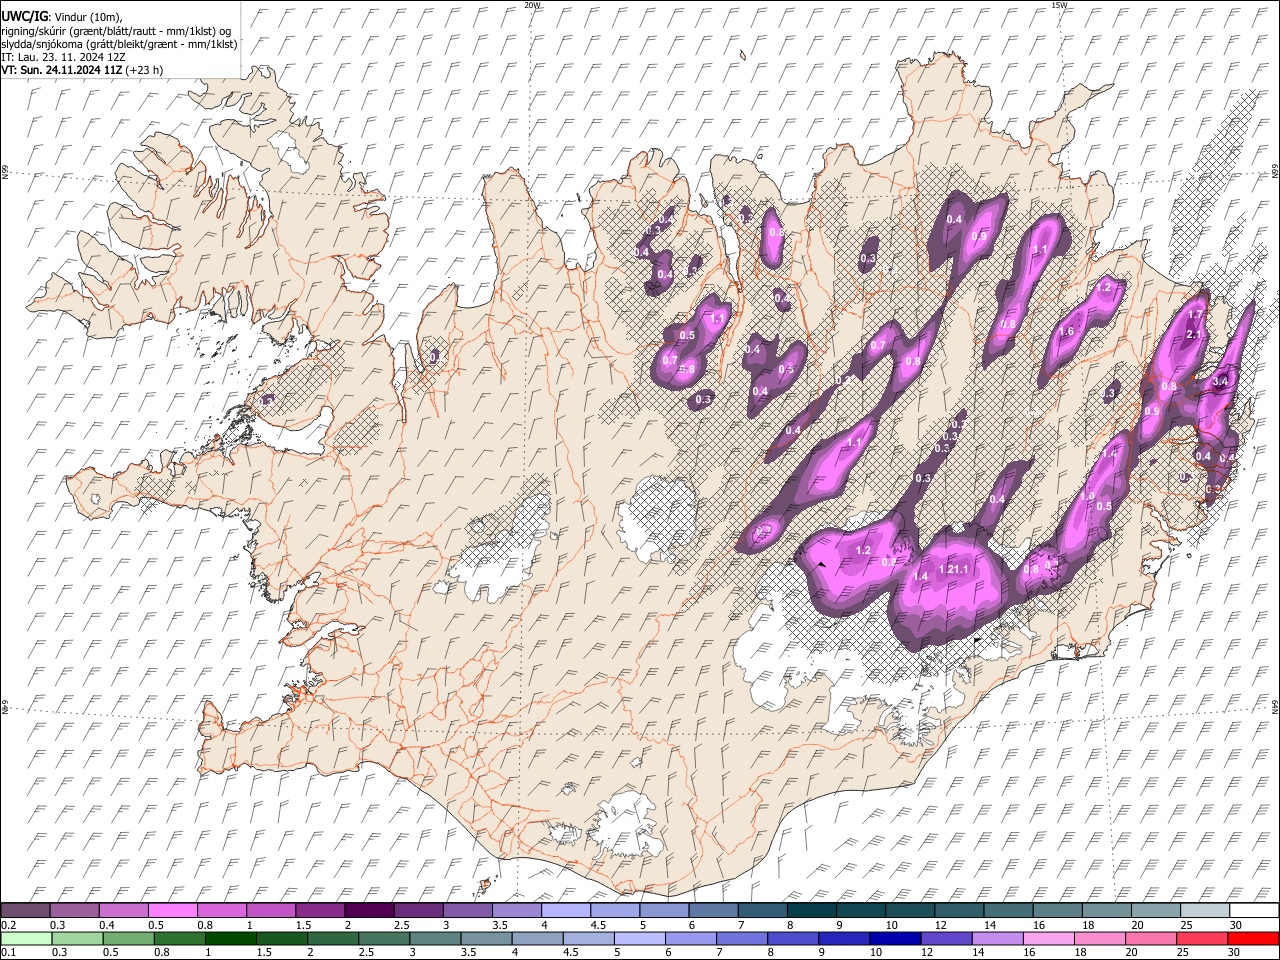Click the 20W longitude label

pos(532,5)
